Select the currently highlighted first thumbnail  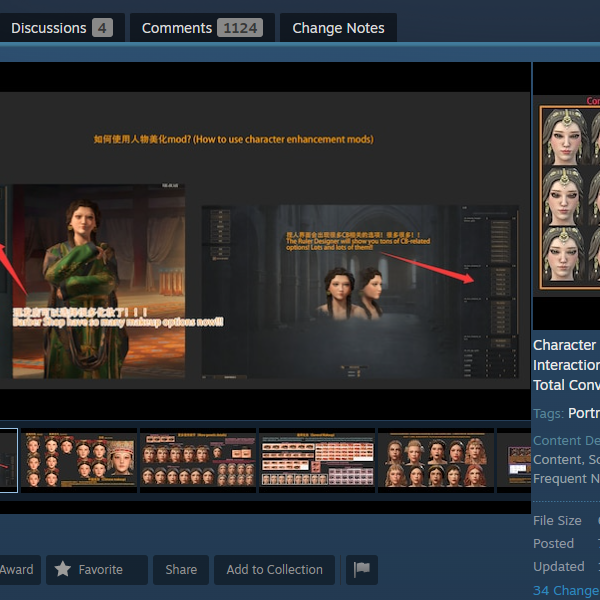click(x=8, y=460)
